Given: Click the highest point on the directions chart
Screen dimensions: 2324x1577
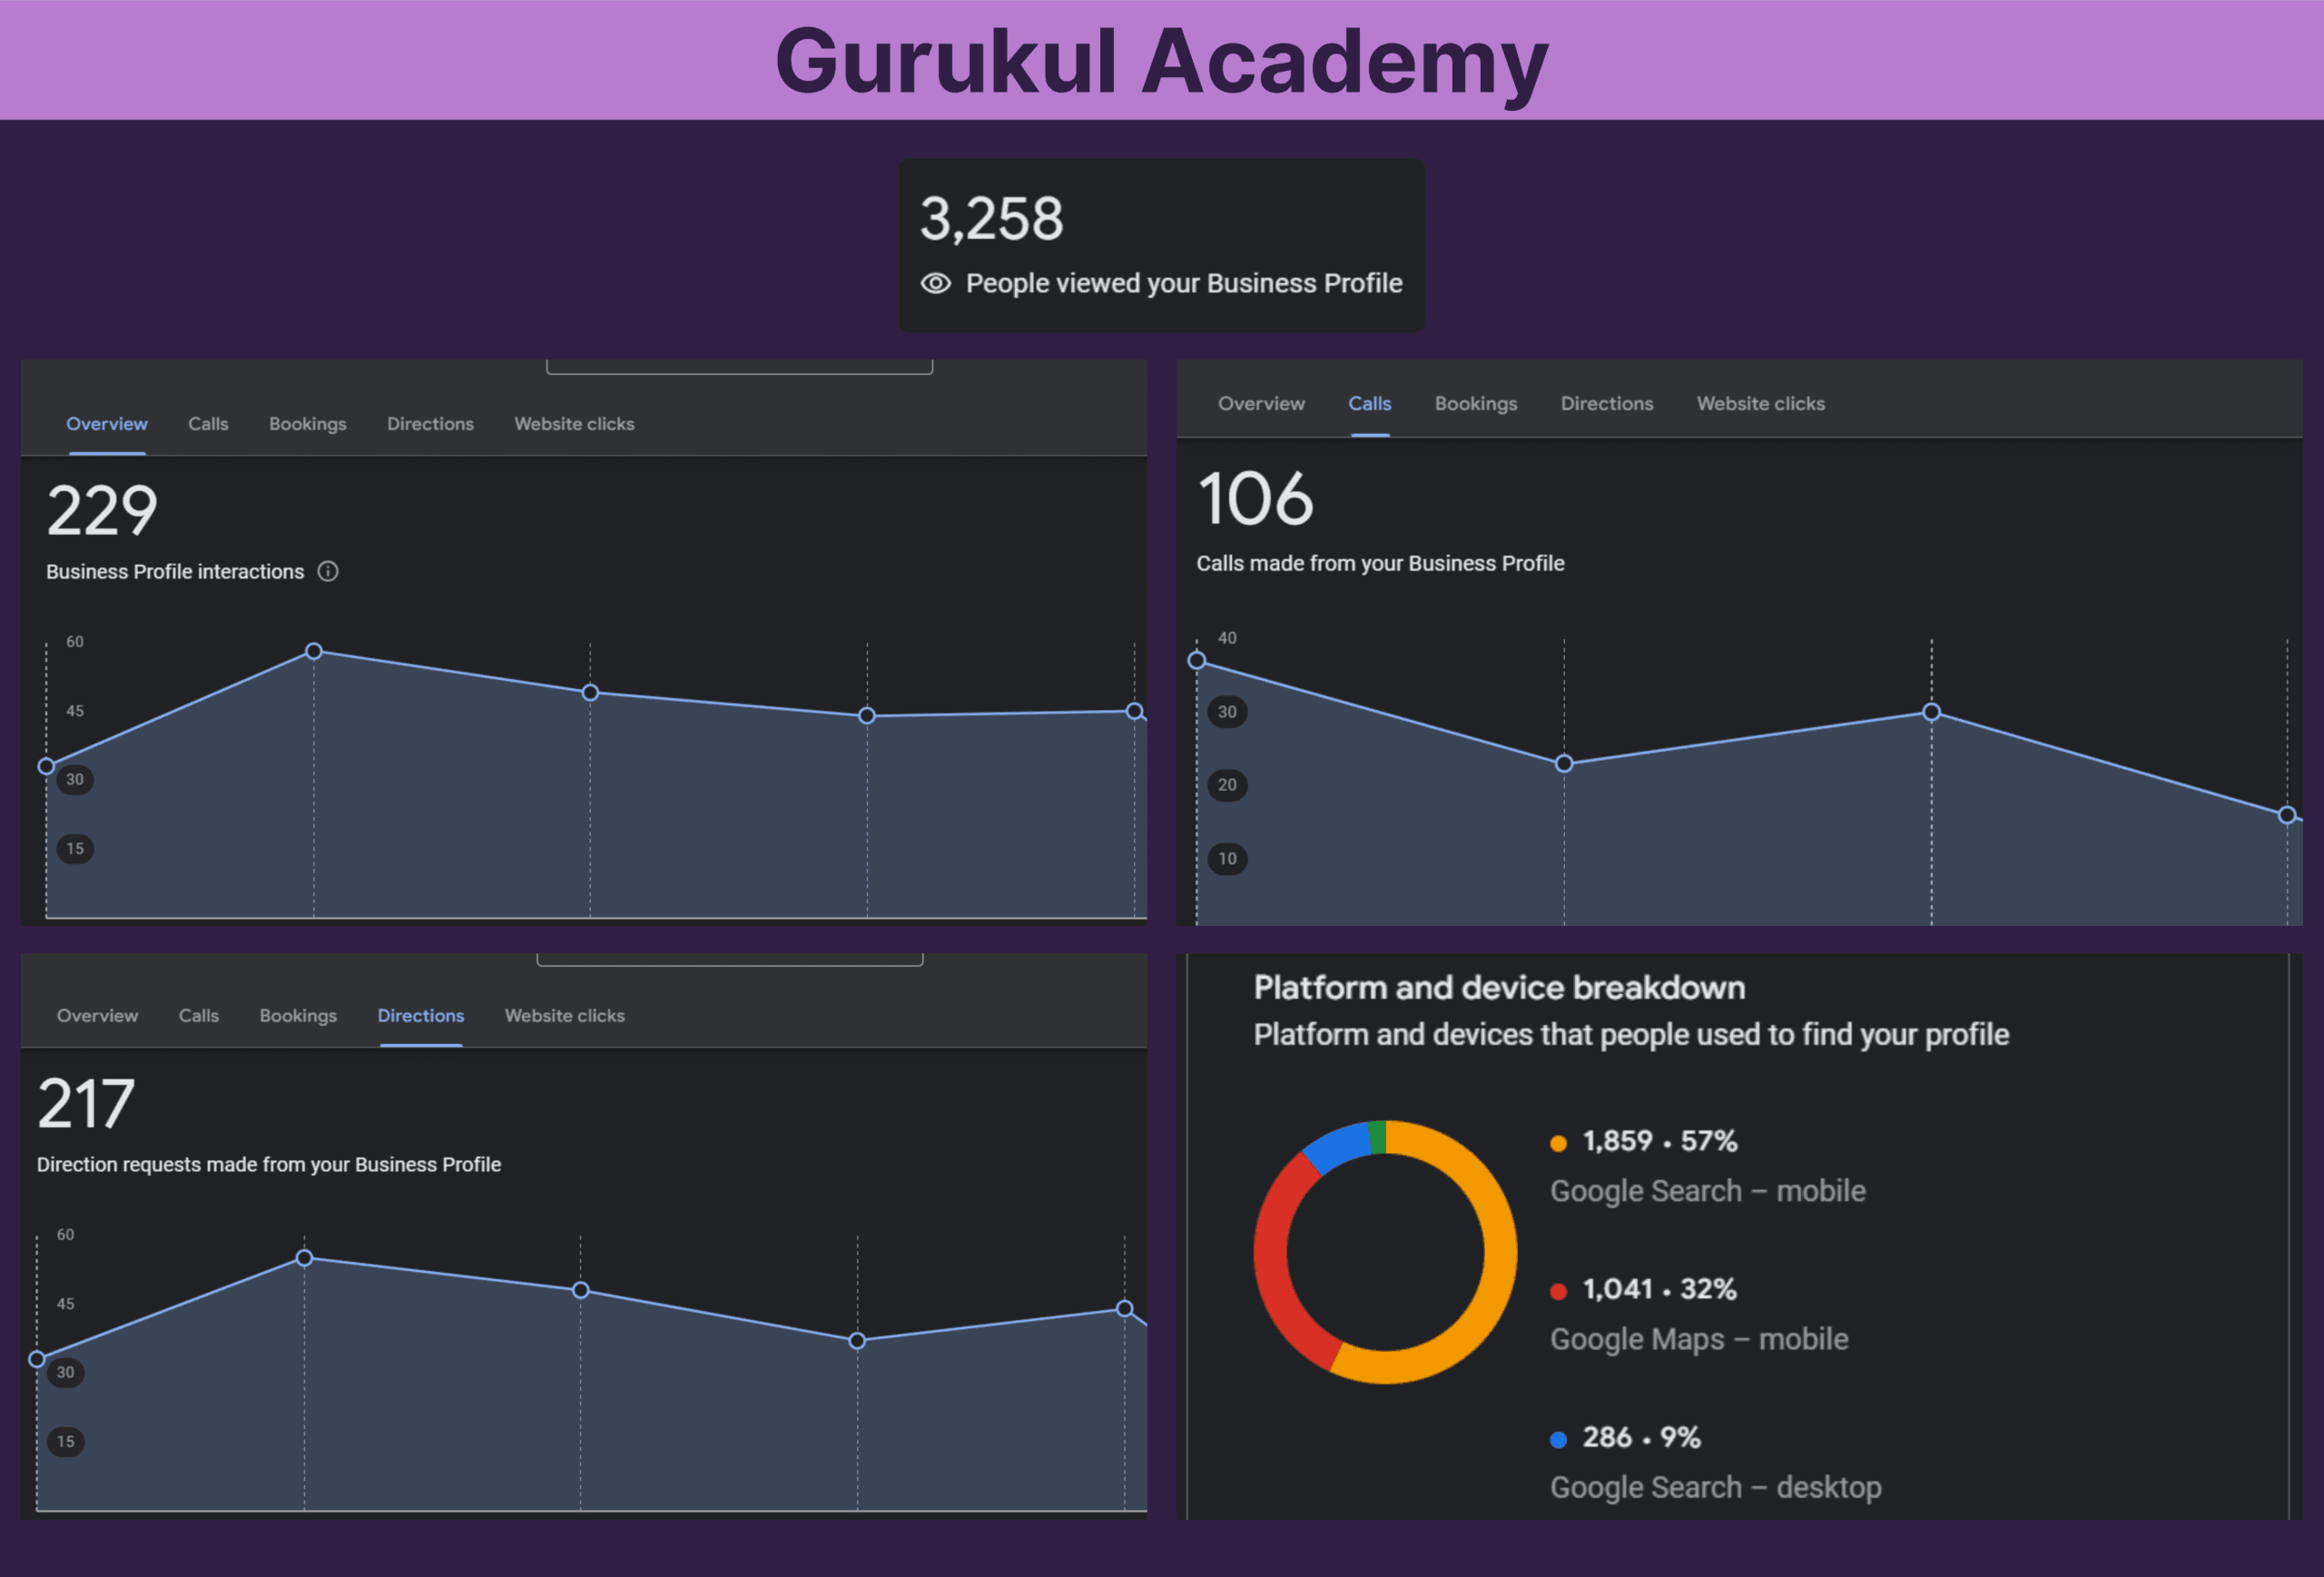Looking at the screenshot, I should 305,1258.
